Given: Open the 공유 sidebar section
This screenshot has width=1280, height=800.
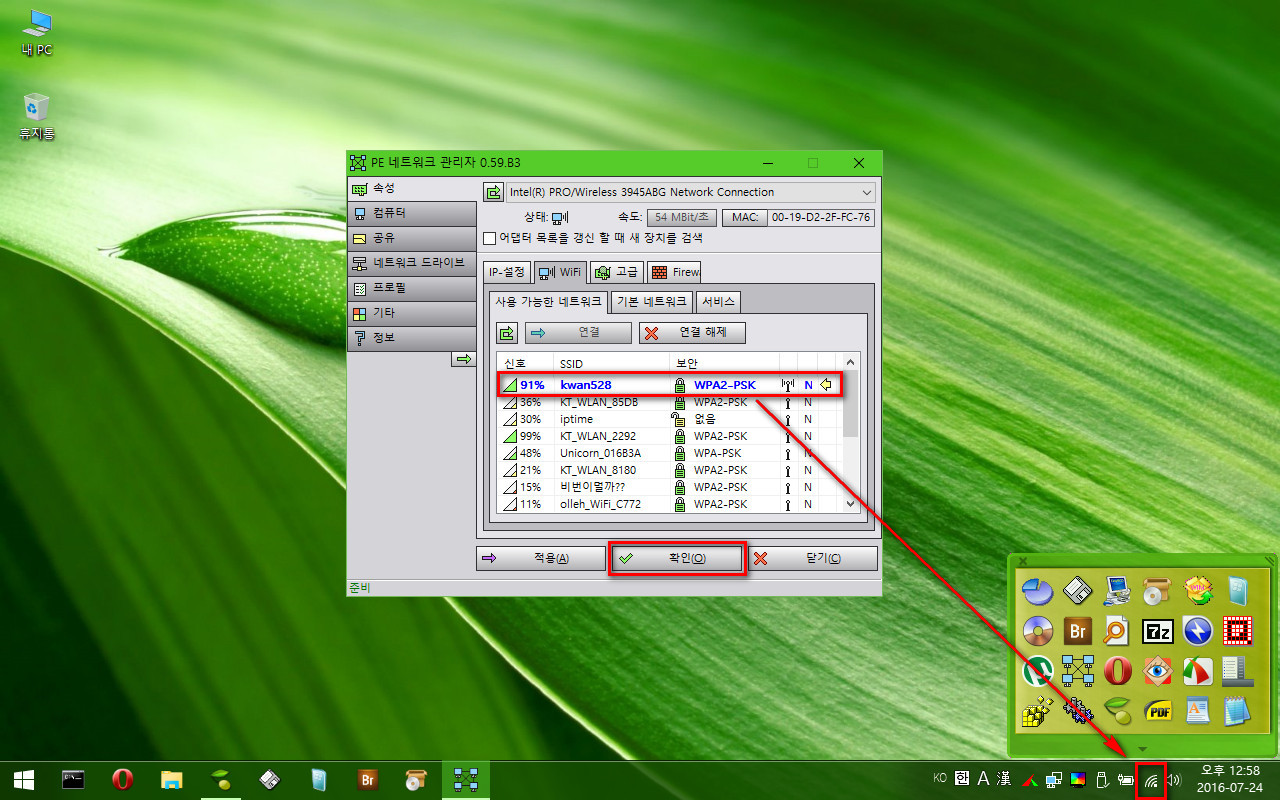Looking at the screenshot, I should click(412, 238).
